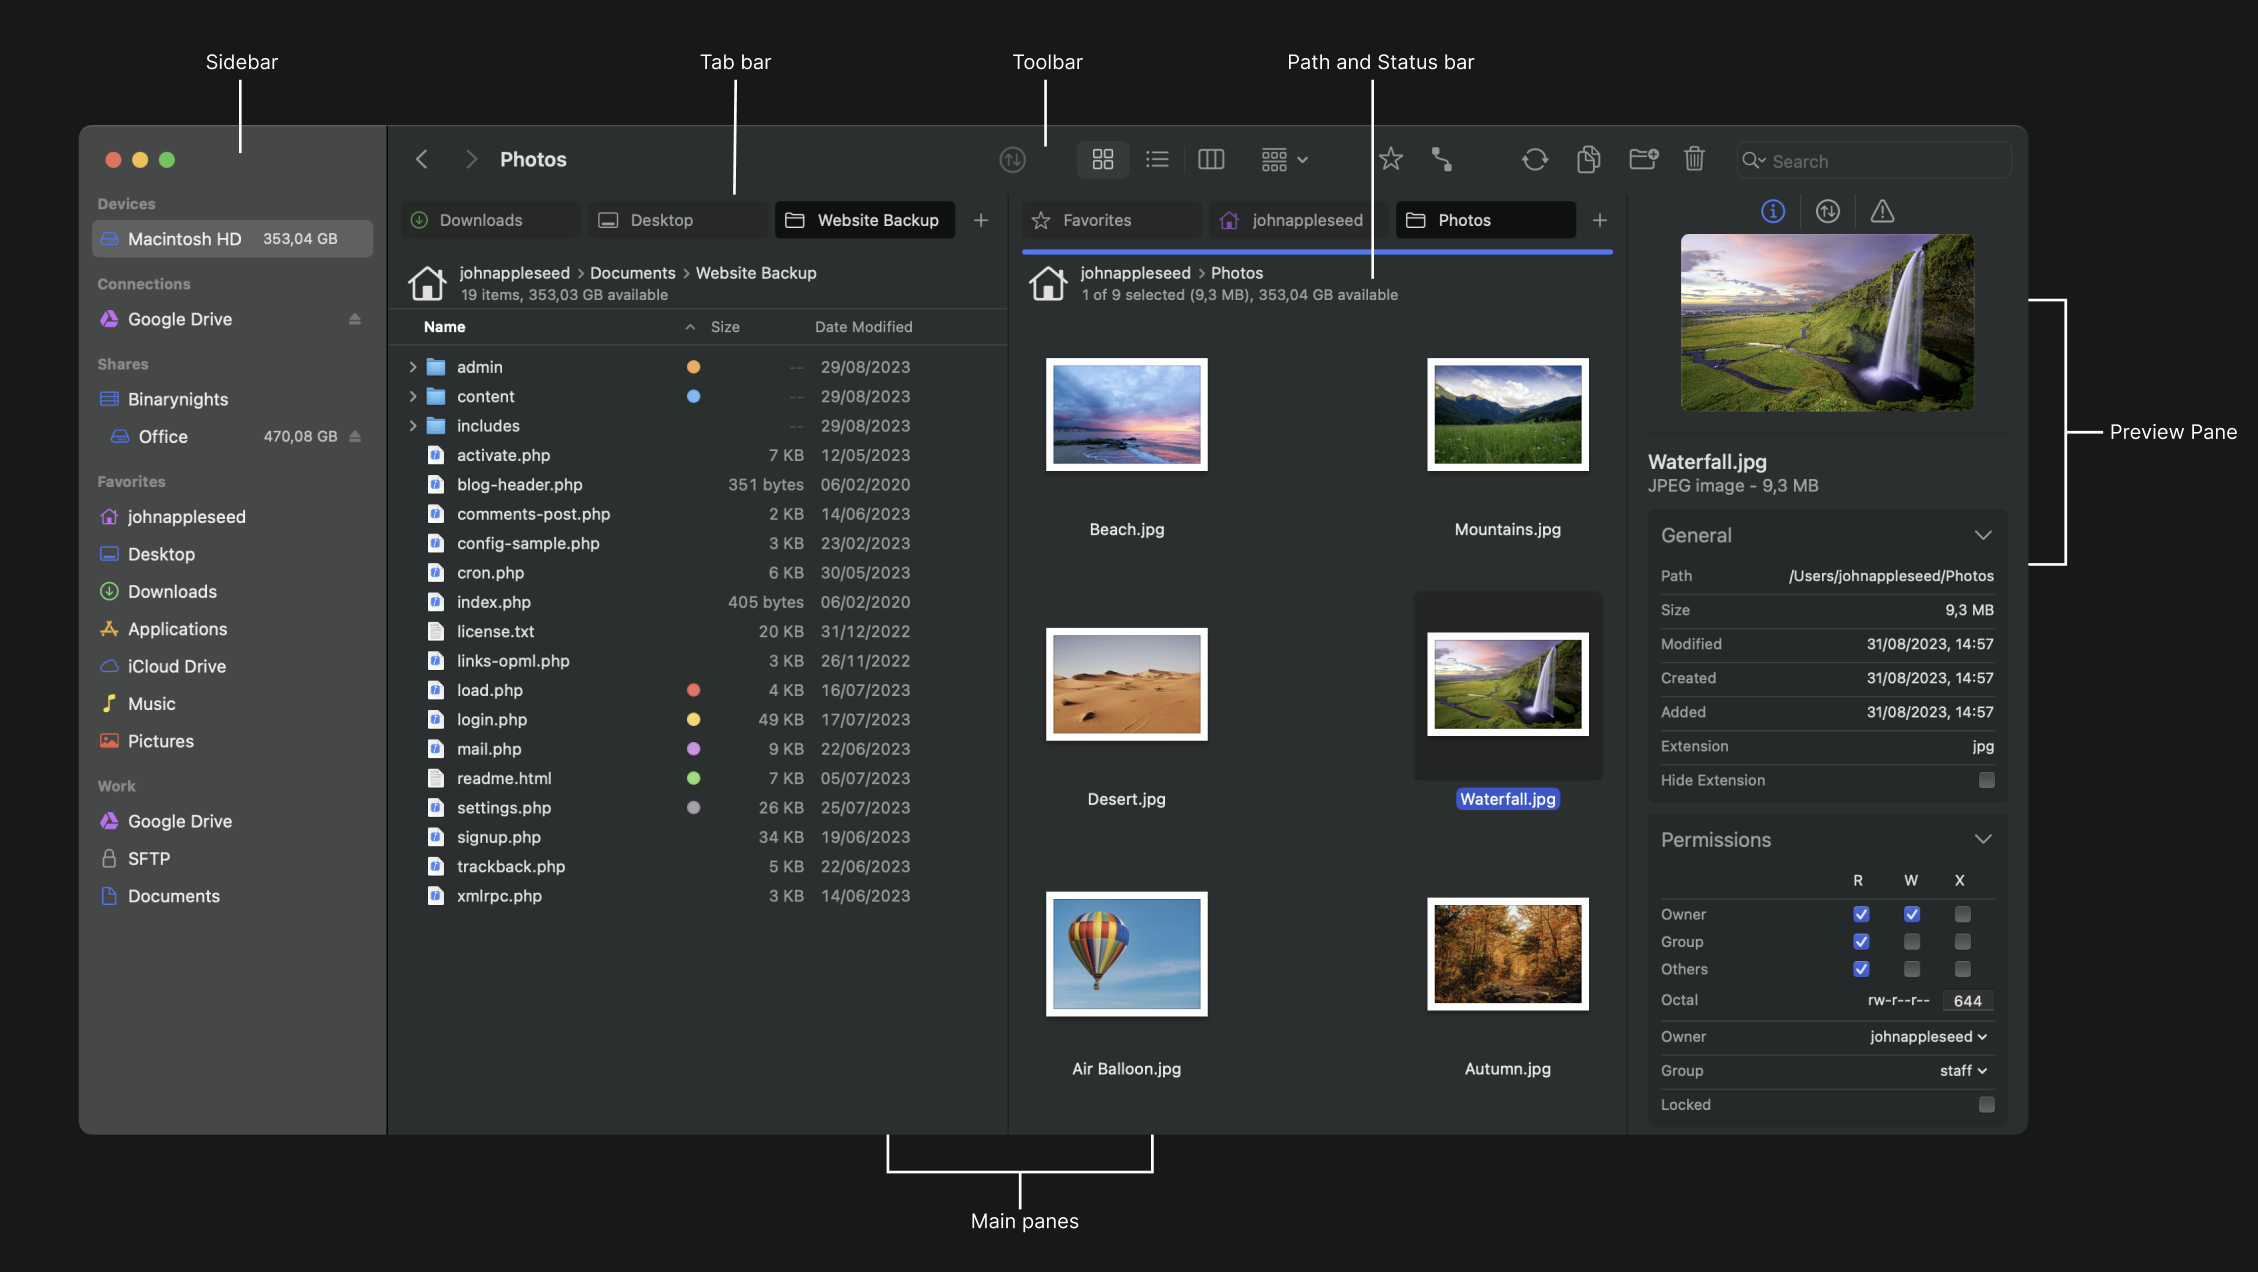The height and width of the screenshot is (1272, 2258).
Task: Select the Autumn.jpg thumbnail
Action: [1506, 953]
